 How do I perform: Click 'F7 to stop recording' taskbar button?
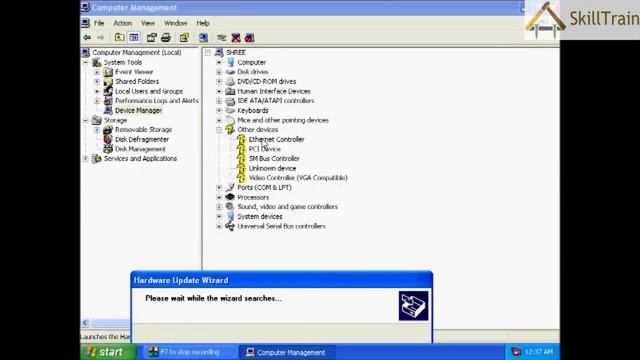pyautogui.click(x=191, y=352)
